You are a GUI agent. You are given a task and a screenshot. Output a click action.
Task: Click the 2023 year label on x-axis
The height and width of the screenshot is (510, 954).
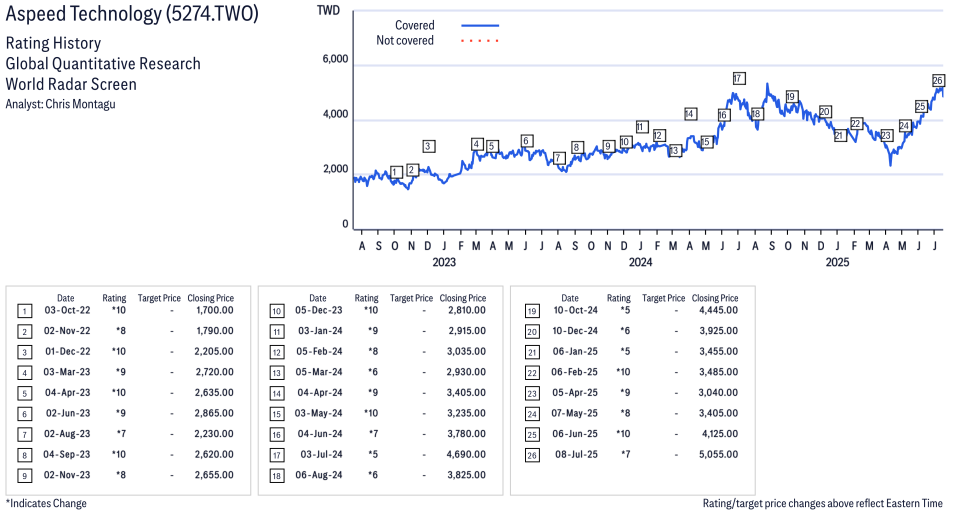pos(444,262)
